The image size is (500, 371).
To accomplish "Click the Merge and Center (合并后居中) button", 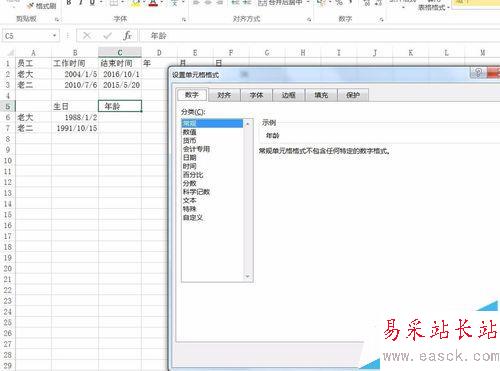I will [280, 3].
